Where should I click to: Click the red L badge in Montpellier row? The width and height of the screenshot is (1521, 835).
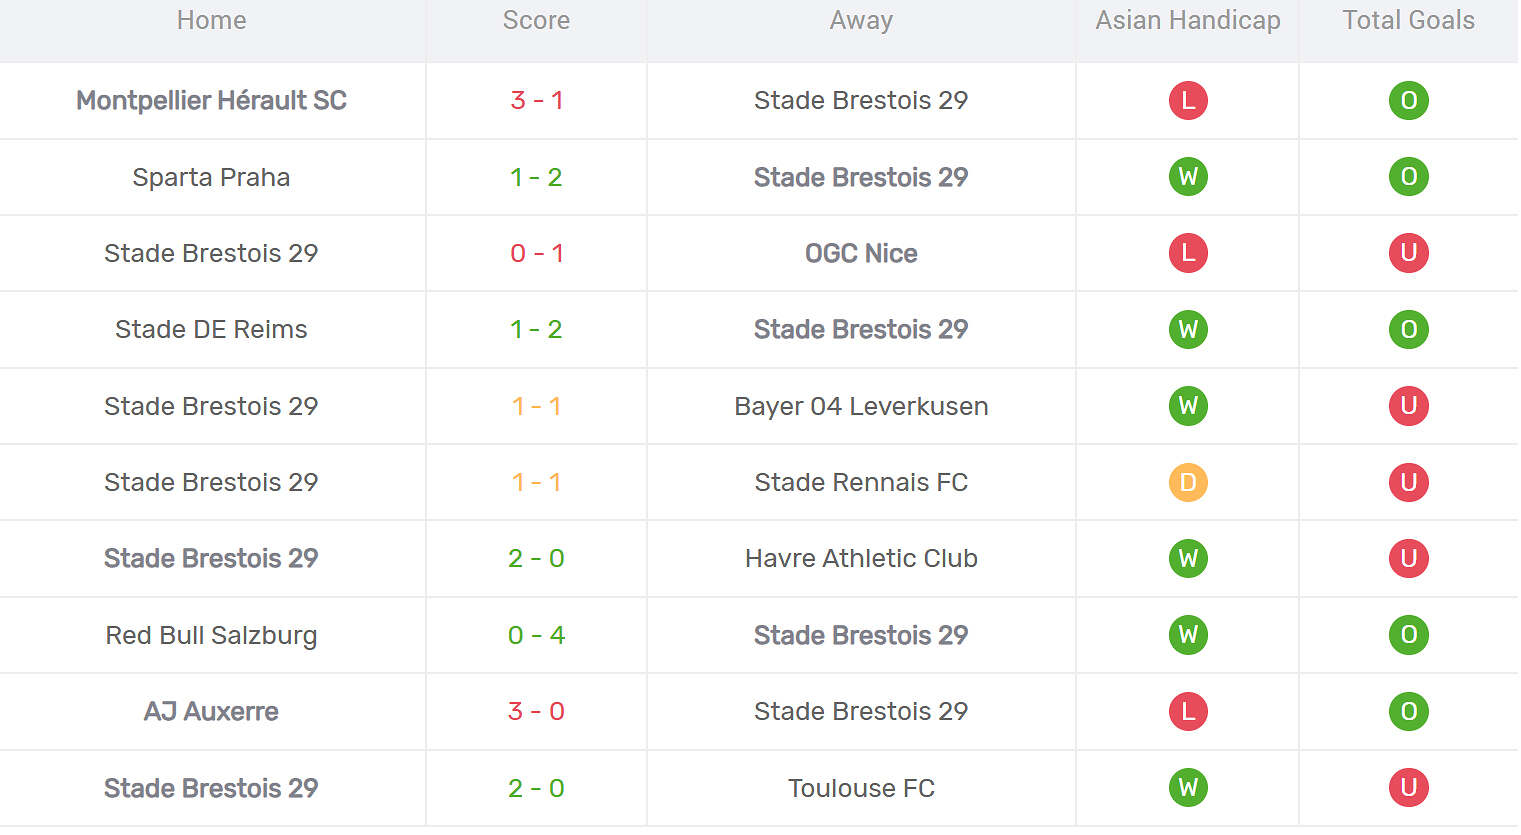pyautogui.click(x=1188, y=100)
